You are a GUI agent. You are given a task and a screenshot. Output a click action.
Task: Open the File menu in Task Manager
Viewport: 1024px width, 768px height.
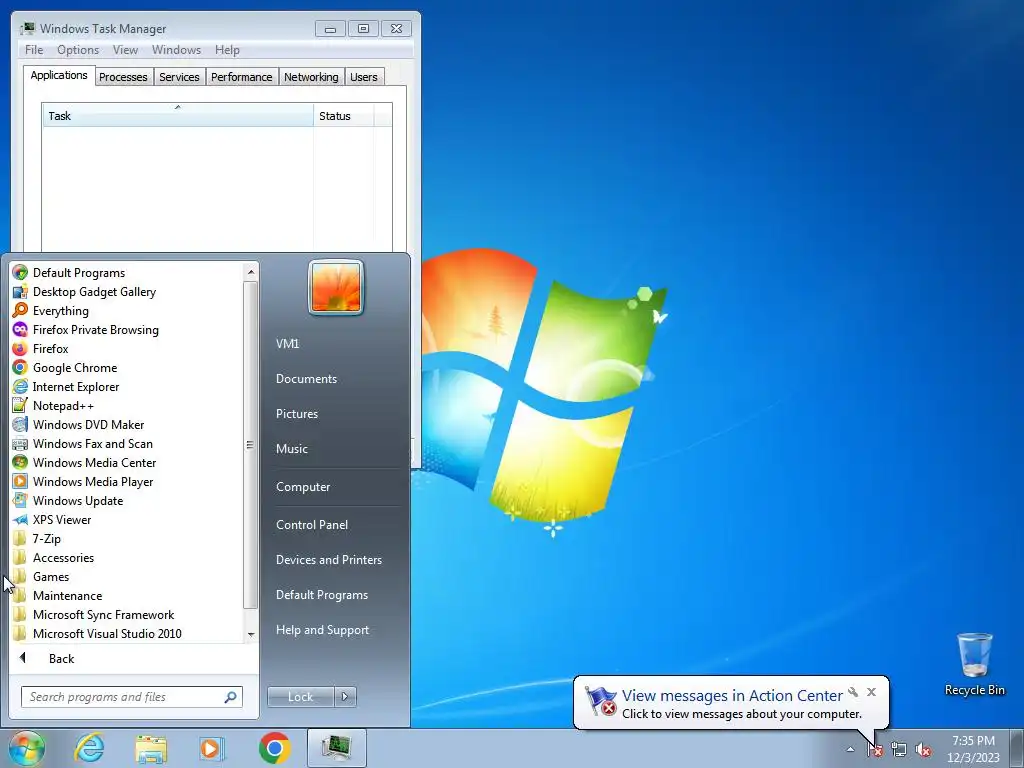(x=34, y=50)
